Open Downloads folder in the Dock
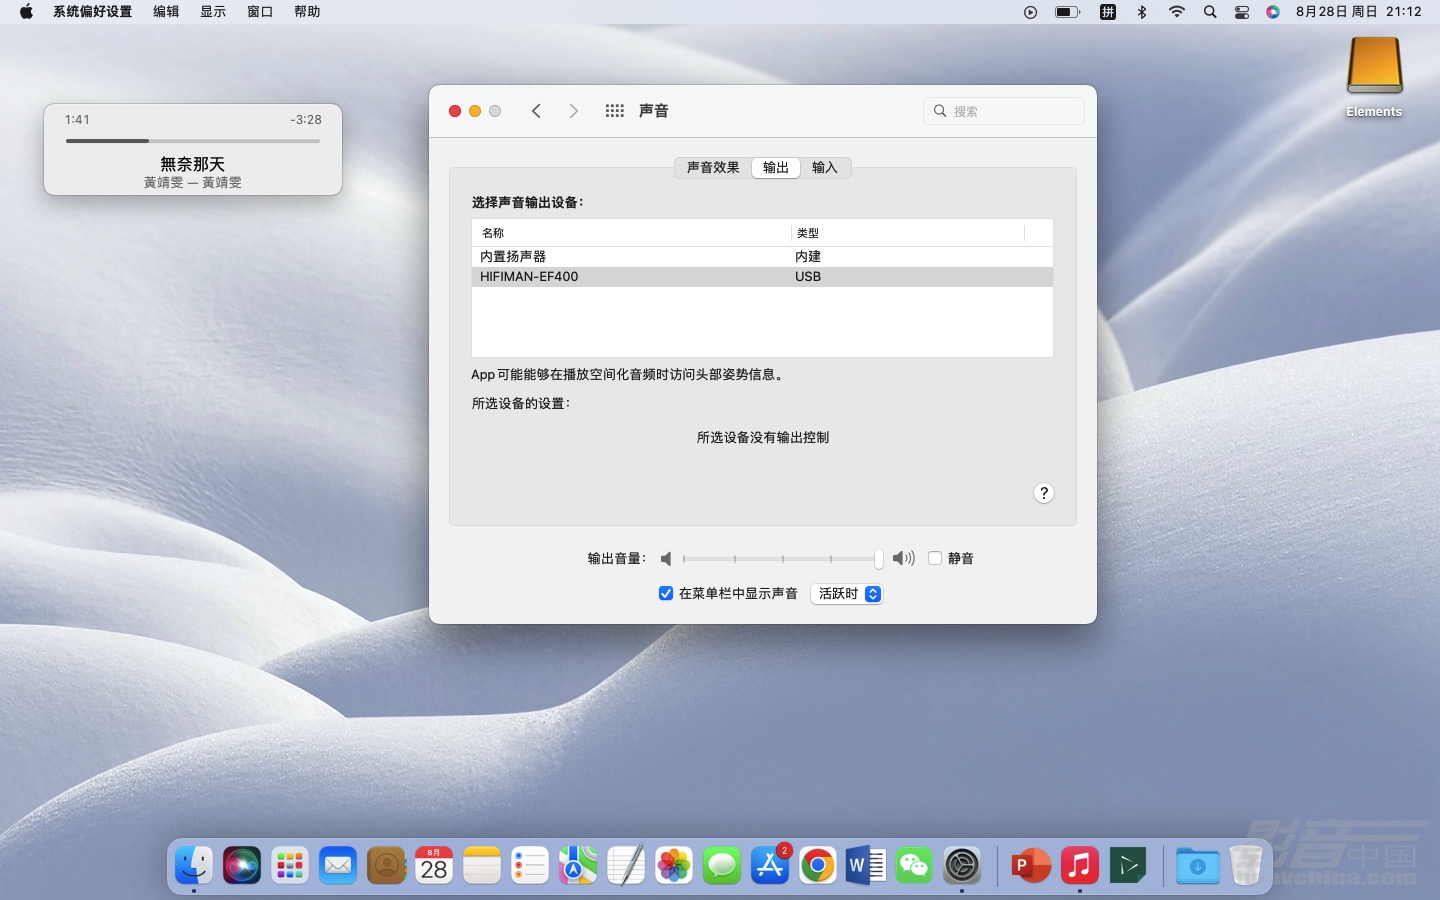Screen dimensions: 1440x900 1197,865
